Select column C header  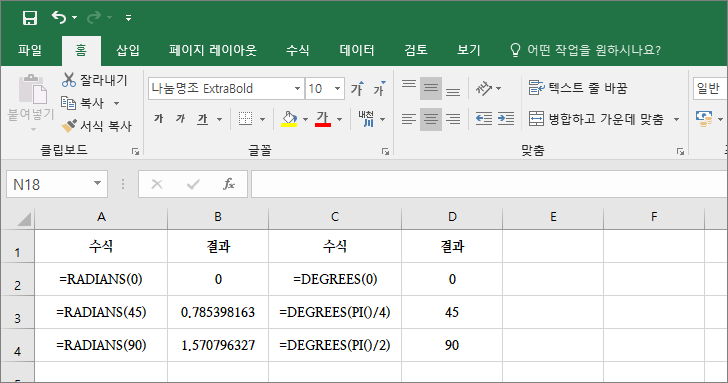point(335,217)
